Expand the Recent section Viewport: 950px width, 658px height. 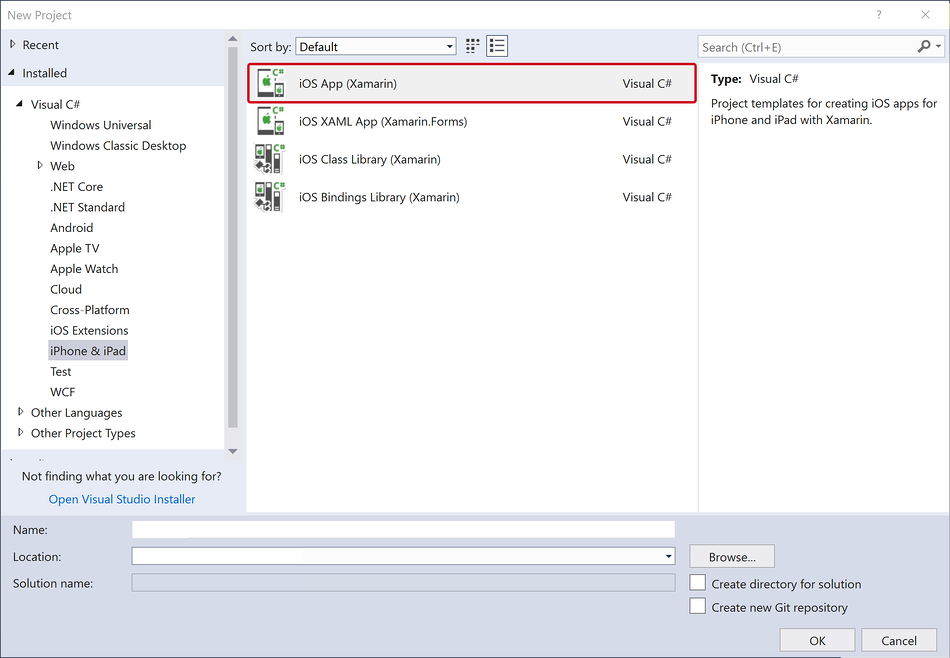coord(13,44)
